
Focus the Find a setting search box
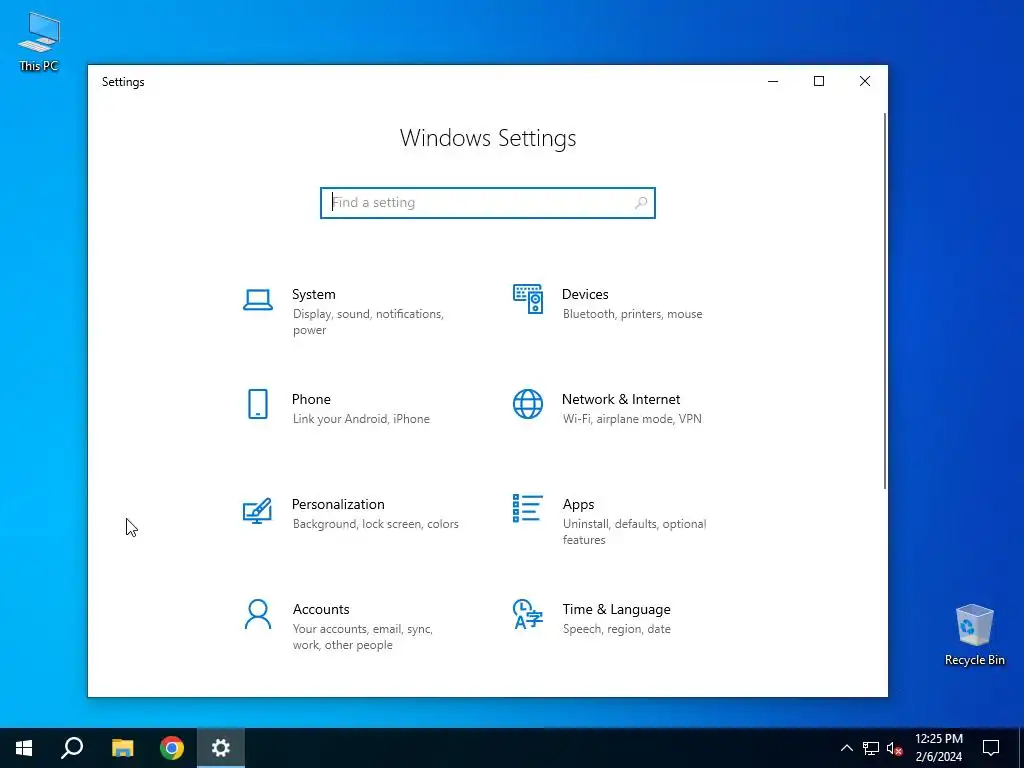(488, 202)
